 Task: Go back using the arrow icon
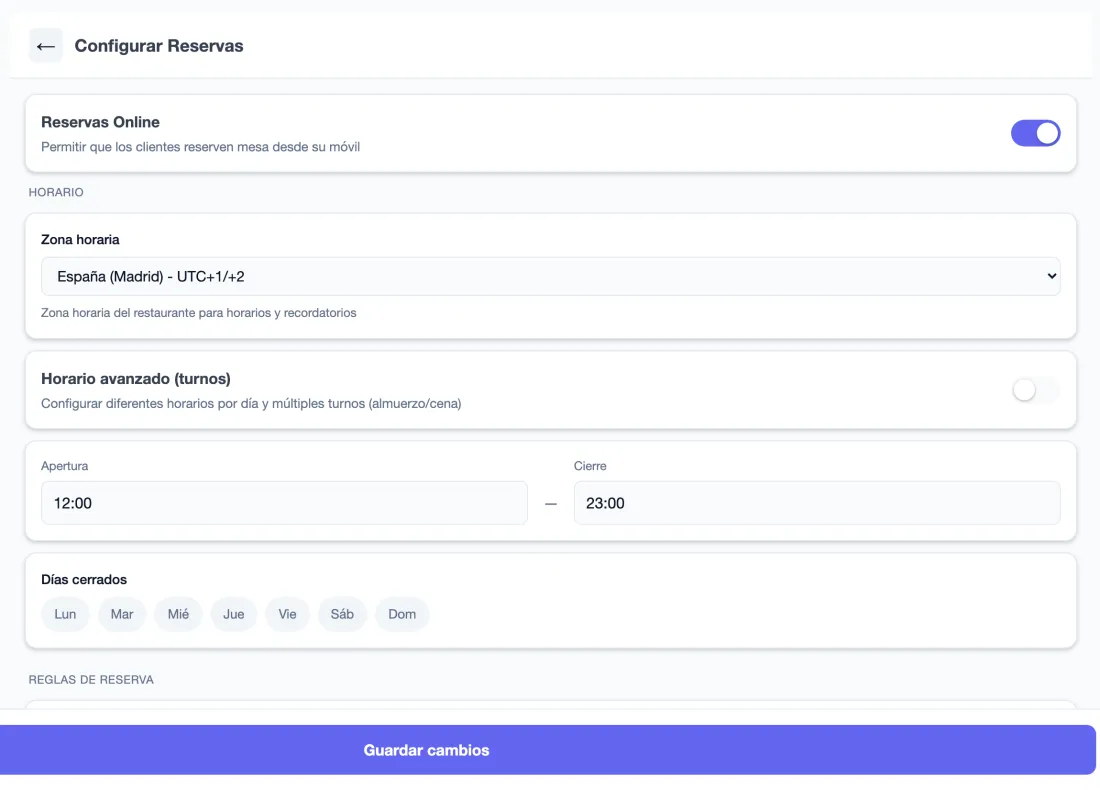coord(46,46)
